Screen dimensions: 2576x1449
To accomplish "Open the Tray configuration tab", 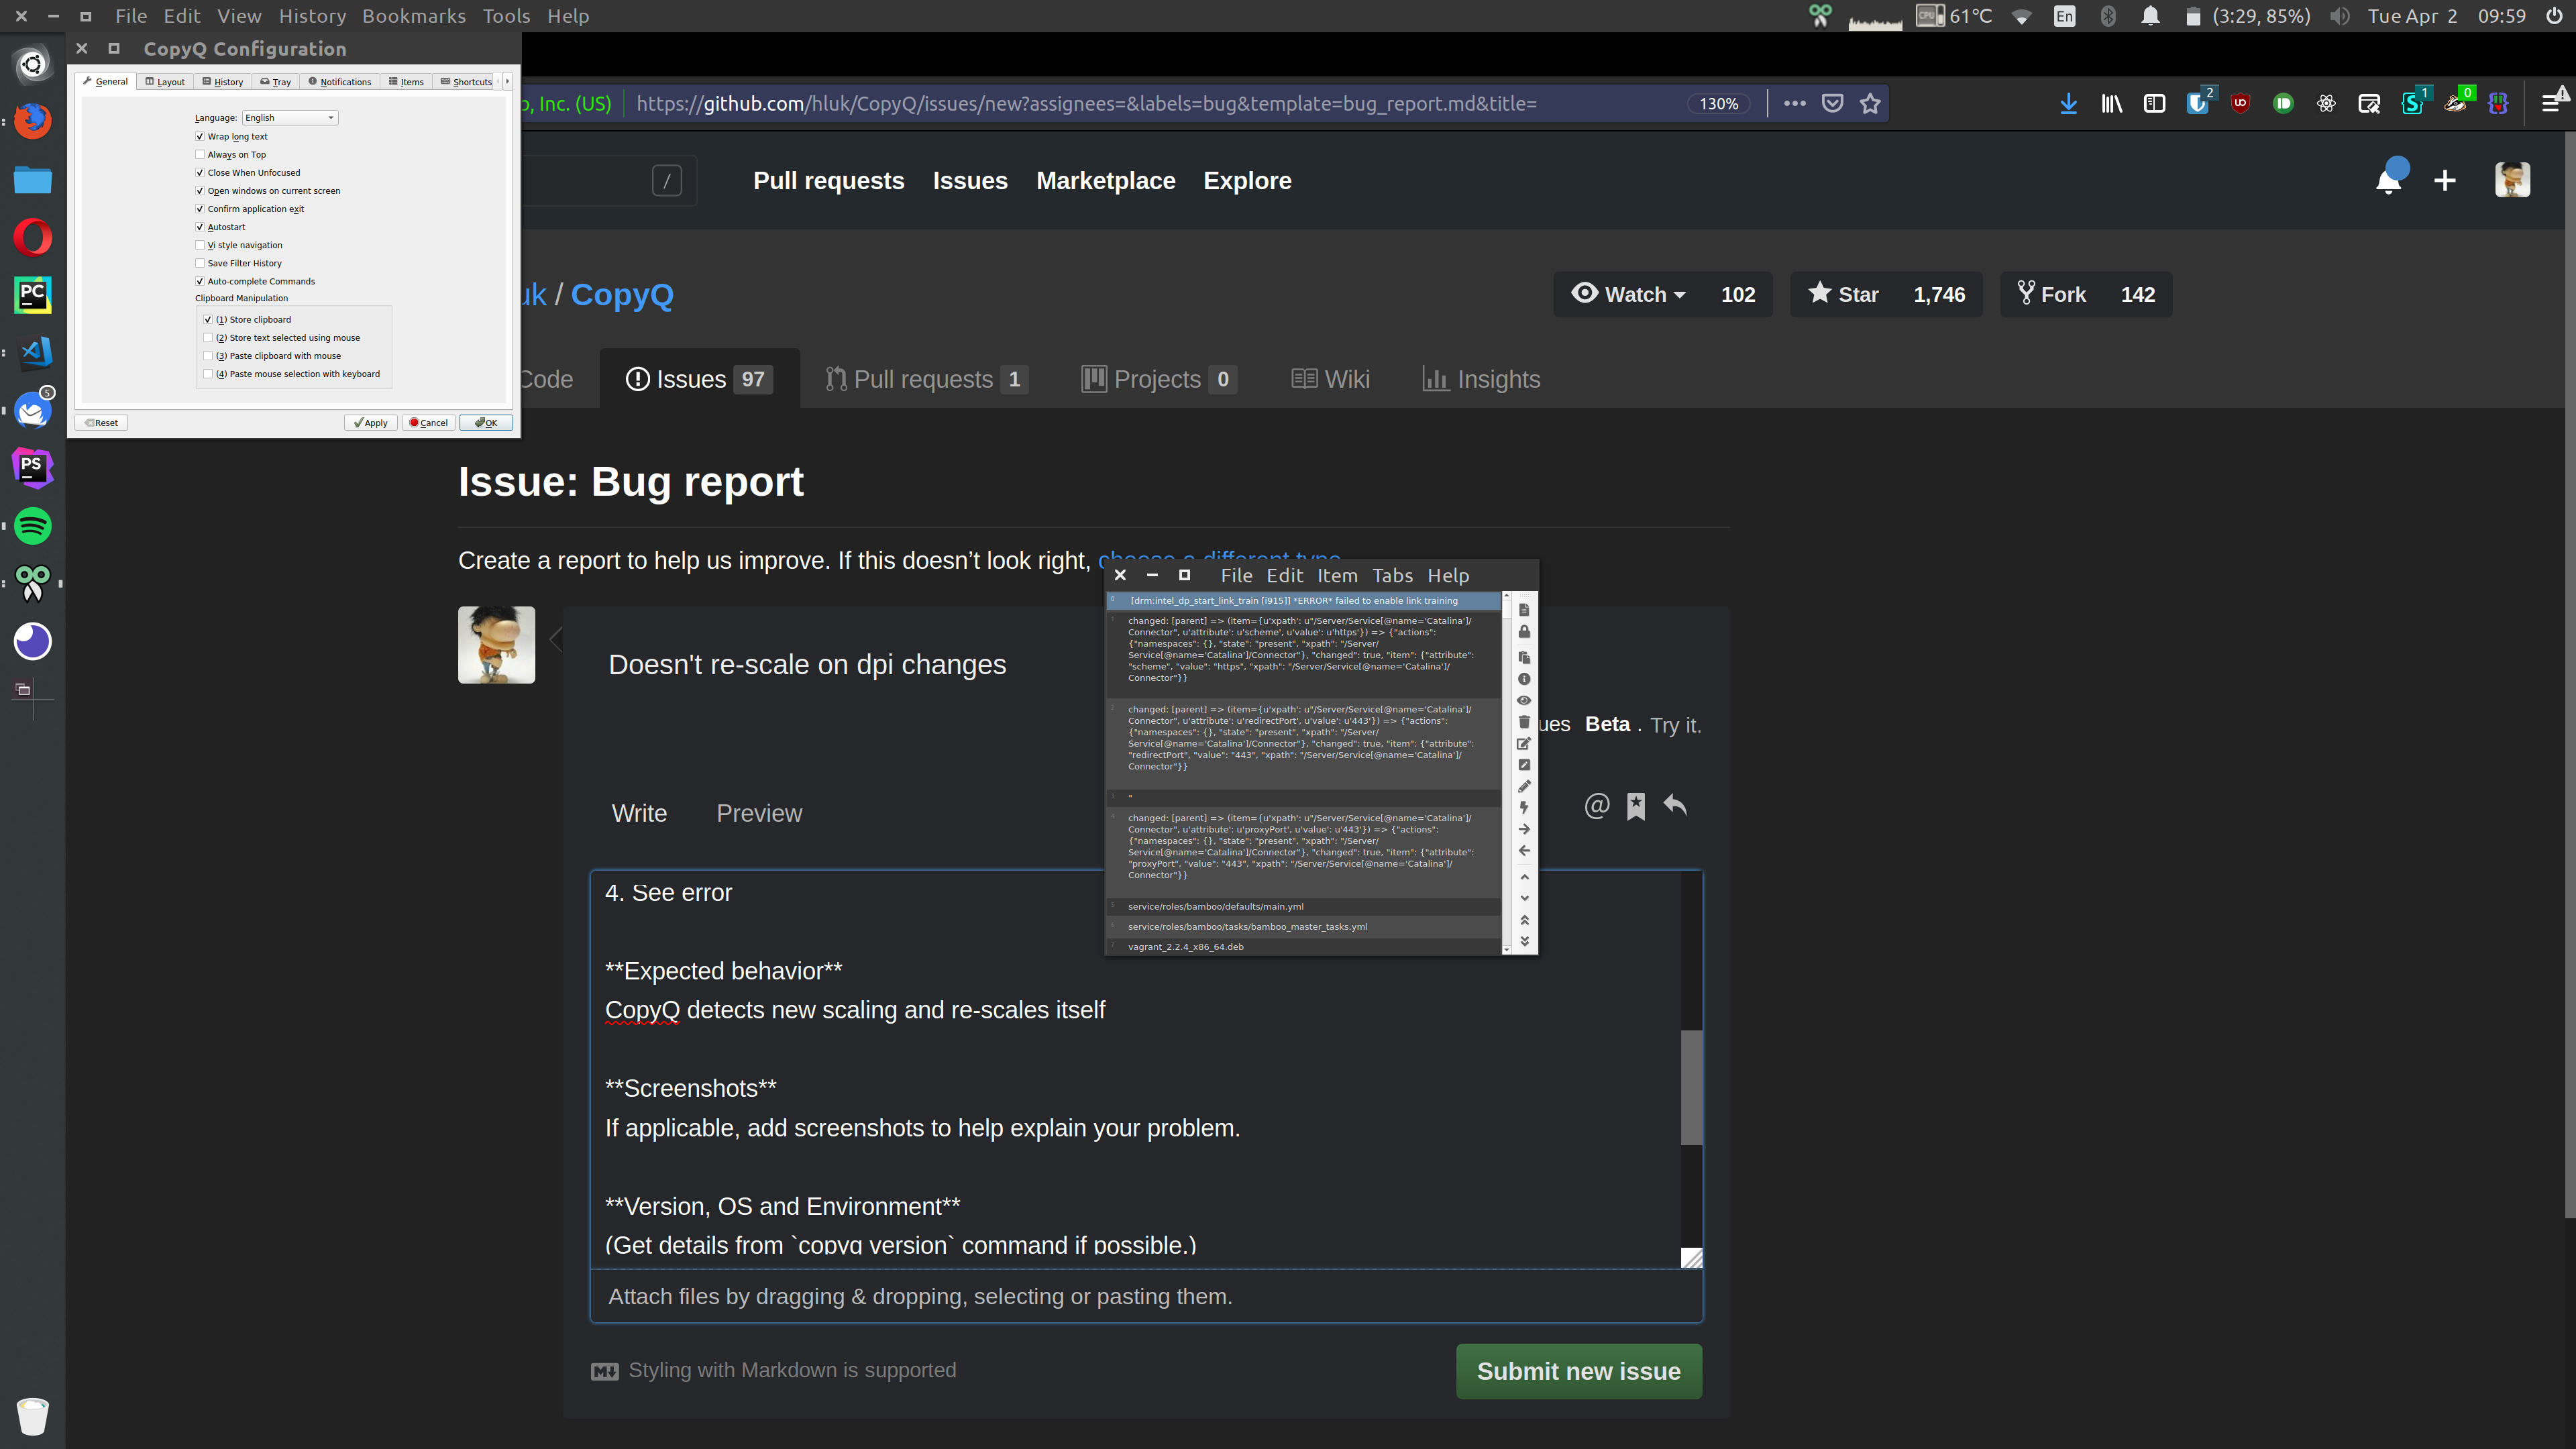I will 276,82.
